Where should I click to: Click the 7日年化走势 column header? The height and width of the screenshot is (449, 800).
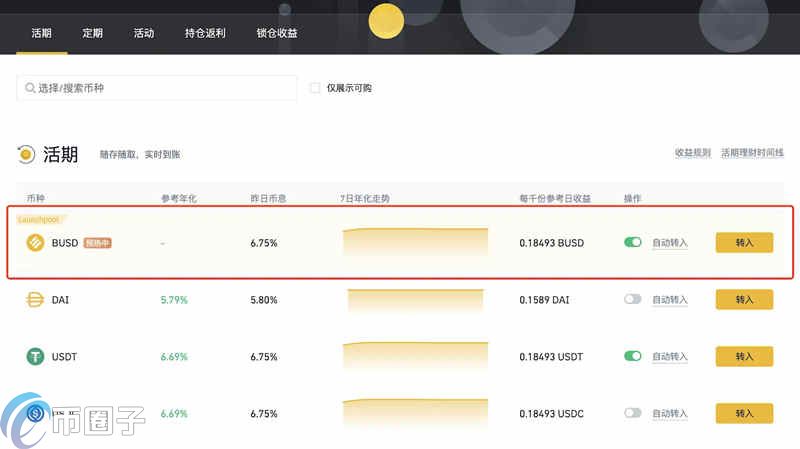point(365,198)
